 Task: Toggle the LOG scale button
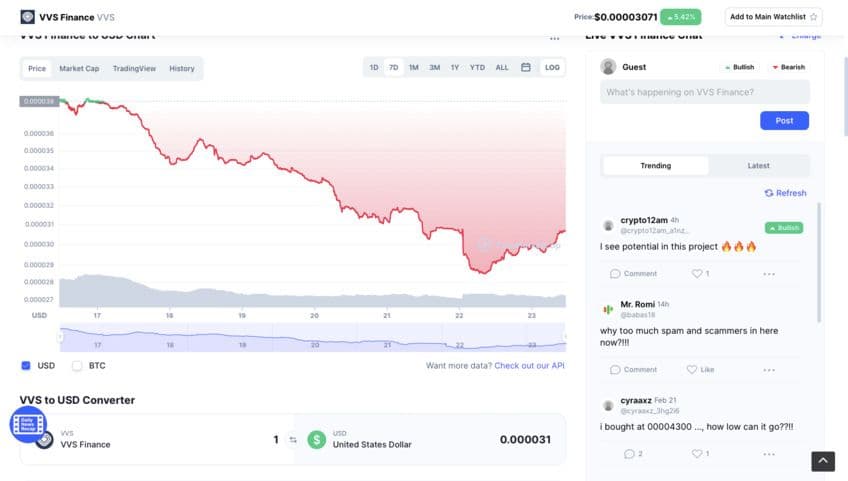[552, 68]
